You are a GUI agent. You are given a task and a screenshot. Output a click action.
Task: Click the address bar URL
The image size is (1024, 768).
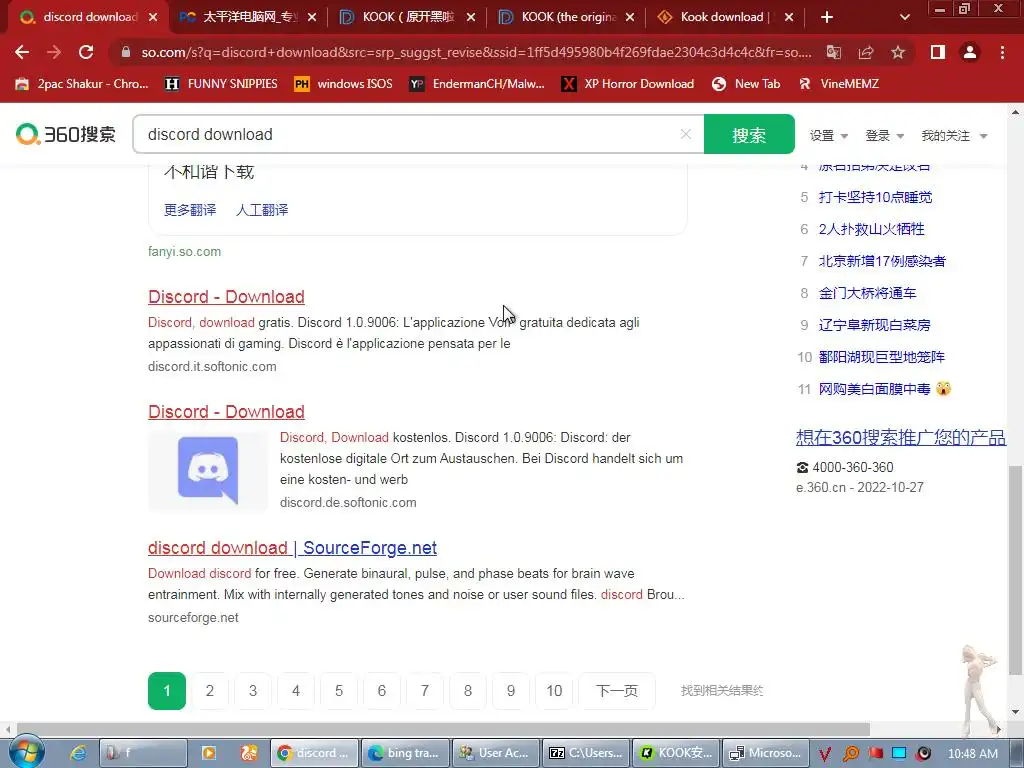point(477,52)
